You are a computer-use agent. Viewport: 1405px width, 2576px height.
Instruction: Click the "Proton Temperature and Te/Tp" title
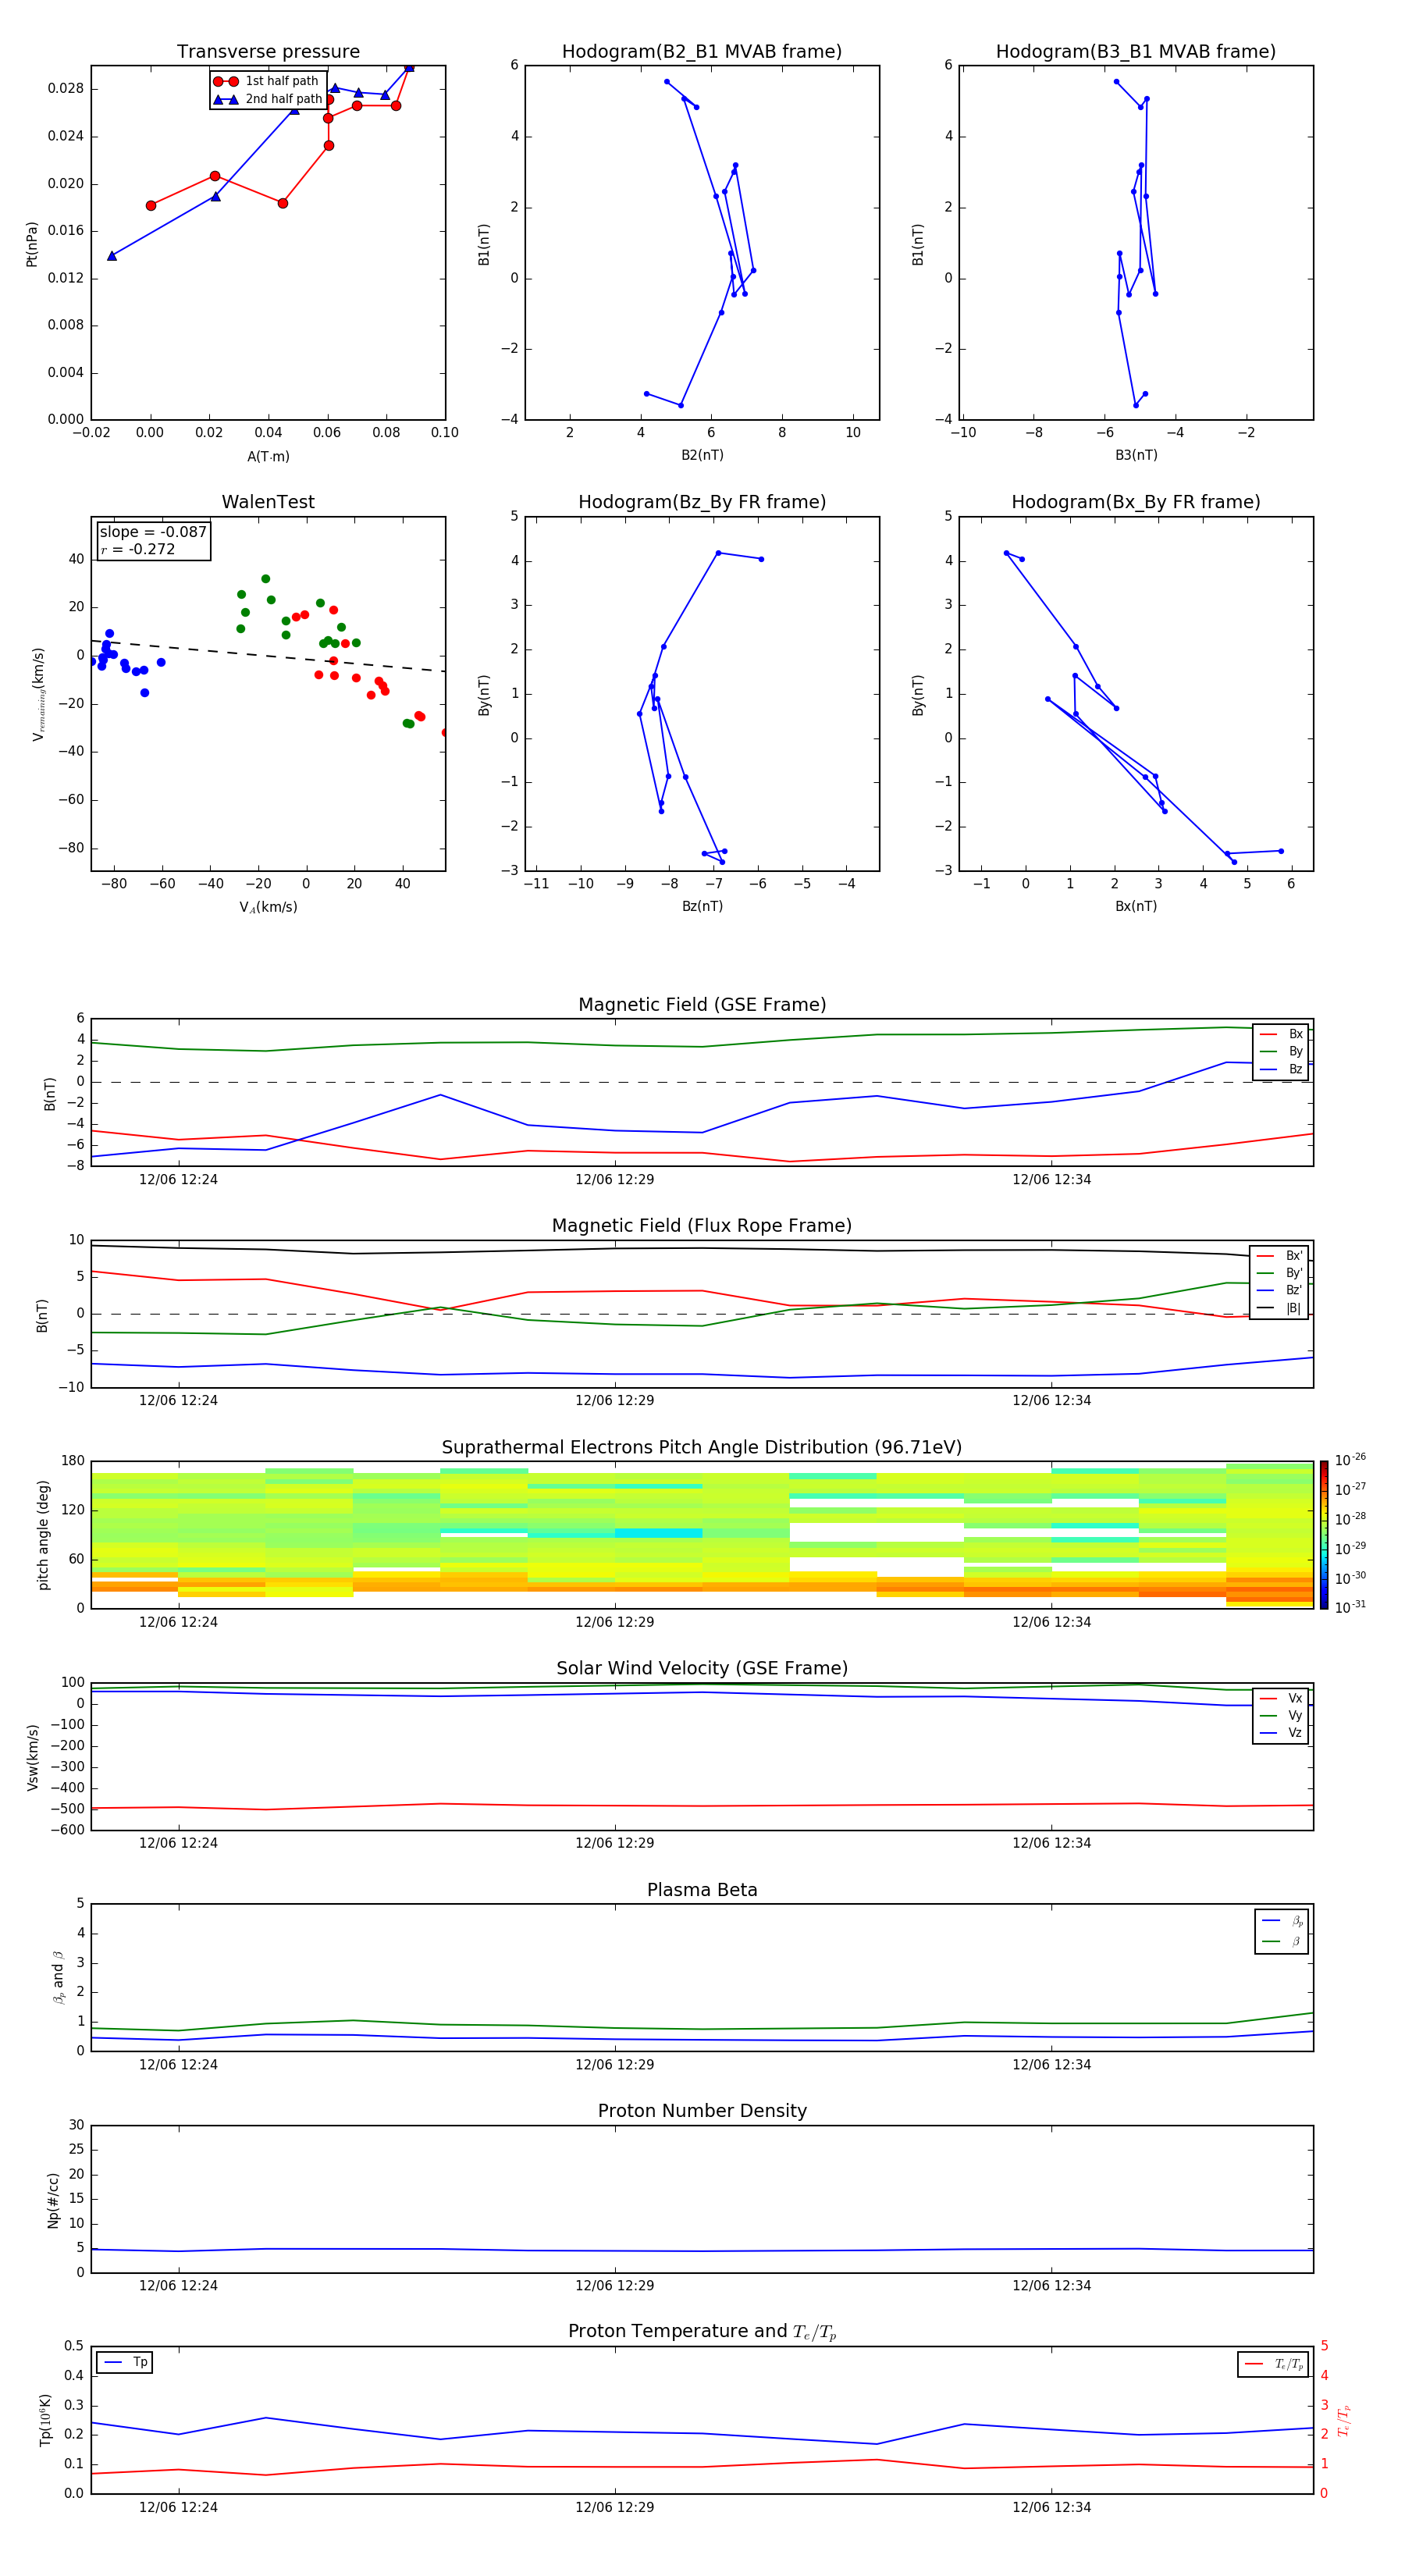tap(702, 2332)
